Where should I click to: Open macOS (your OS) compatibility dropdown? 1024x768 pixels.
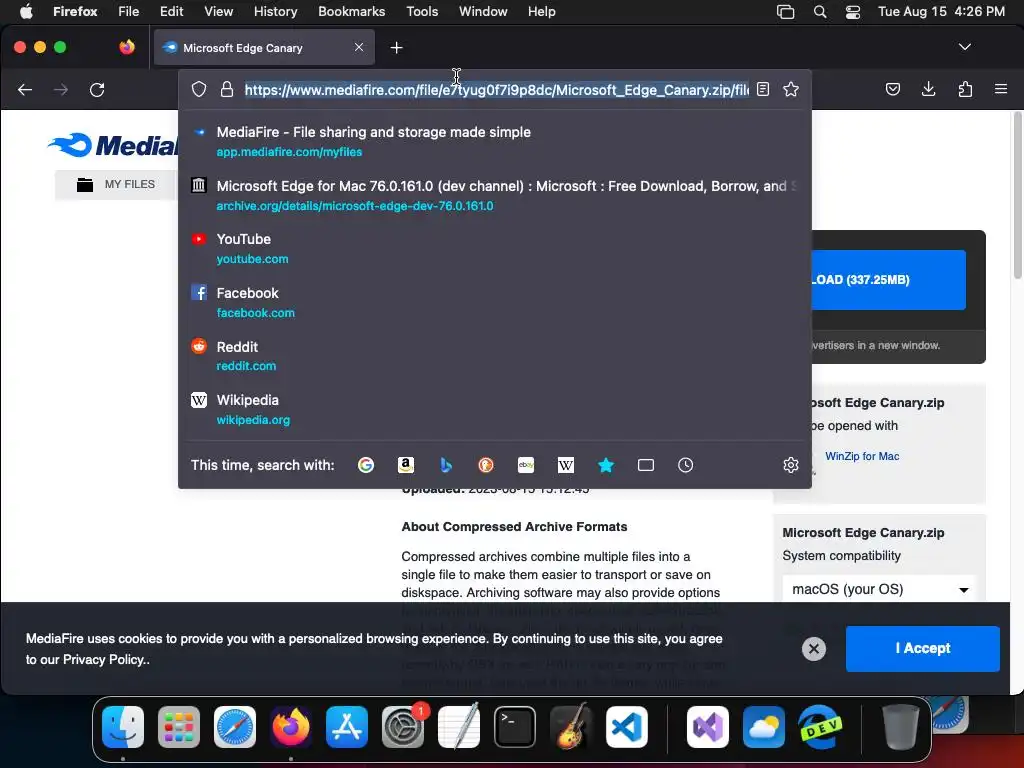click(x=878, y=589)
